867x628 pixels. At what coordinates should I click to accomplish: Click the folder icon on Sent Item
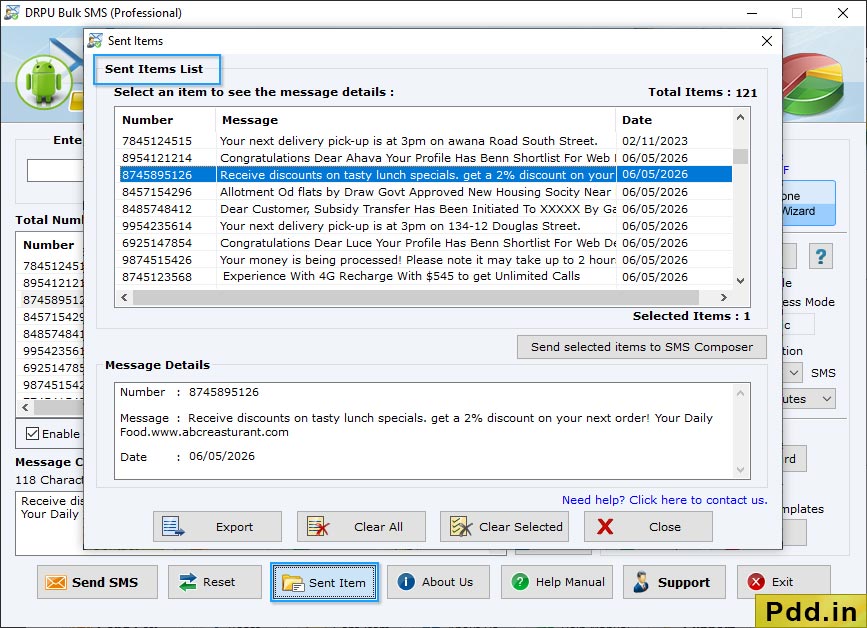(293, 583)
